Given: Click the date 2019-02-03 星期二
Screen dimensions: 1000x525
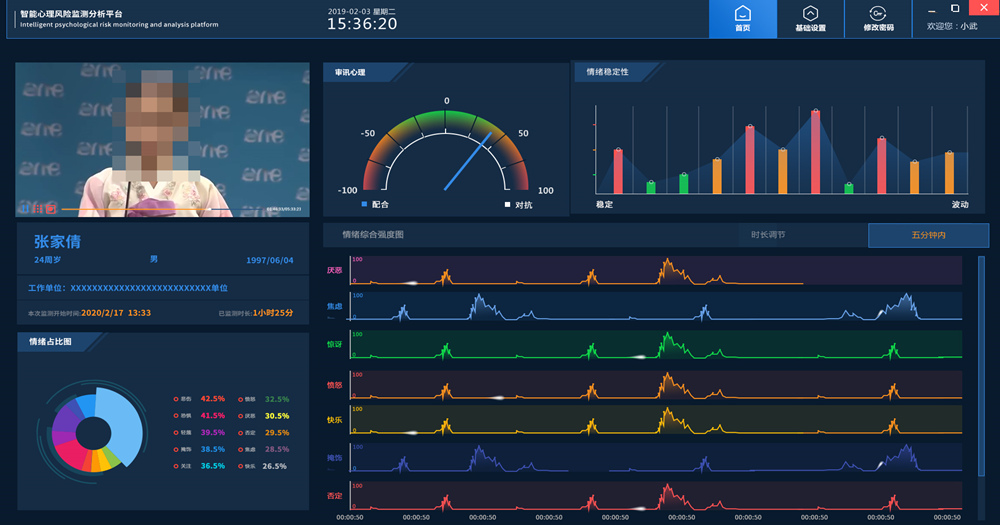Looking at the screenshot, I should click(362, 11).
